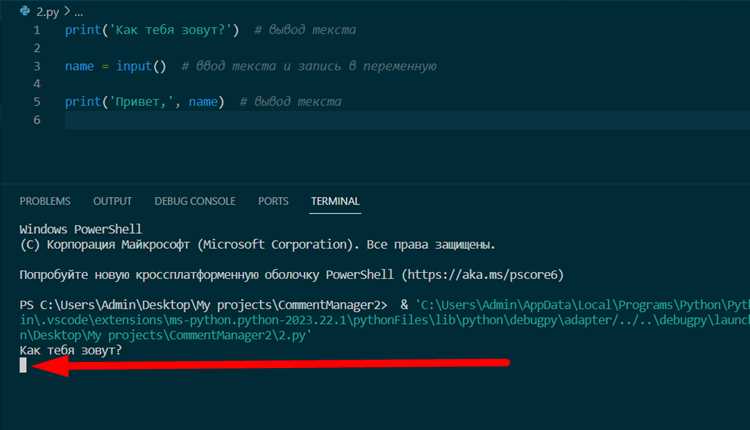Click the empty line 6 in editor
The height and width of the screenshot is (430, 750).
[407, 120]
